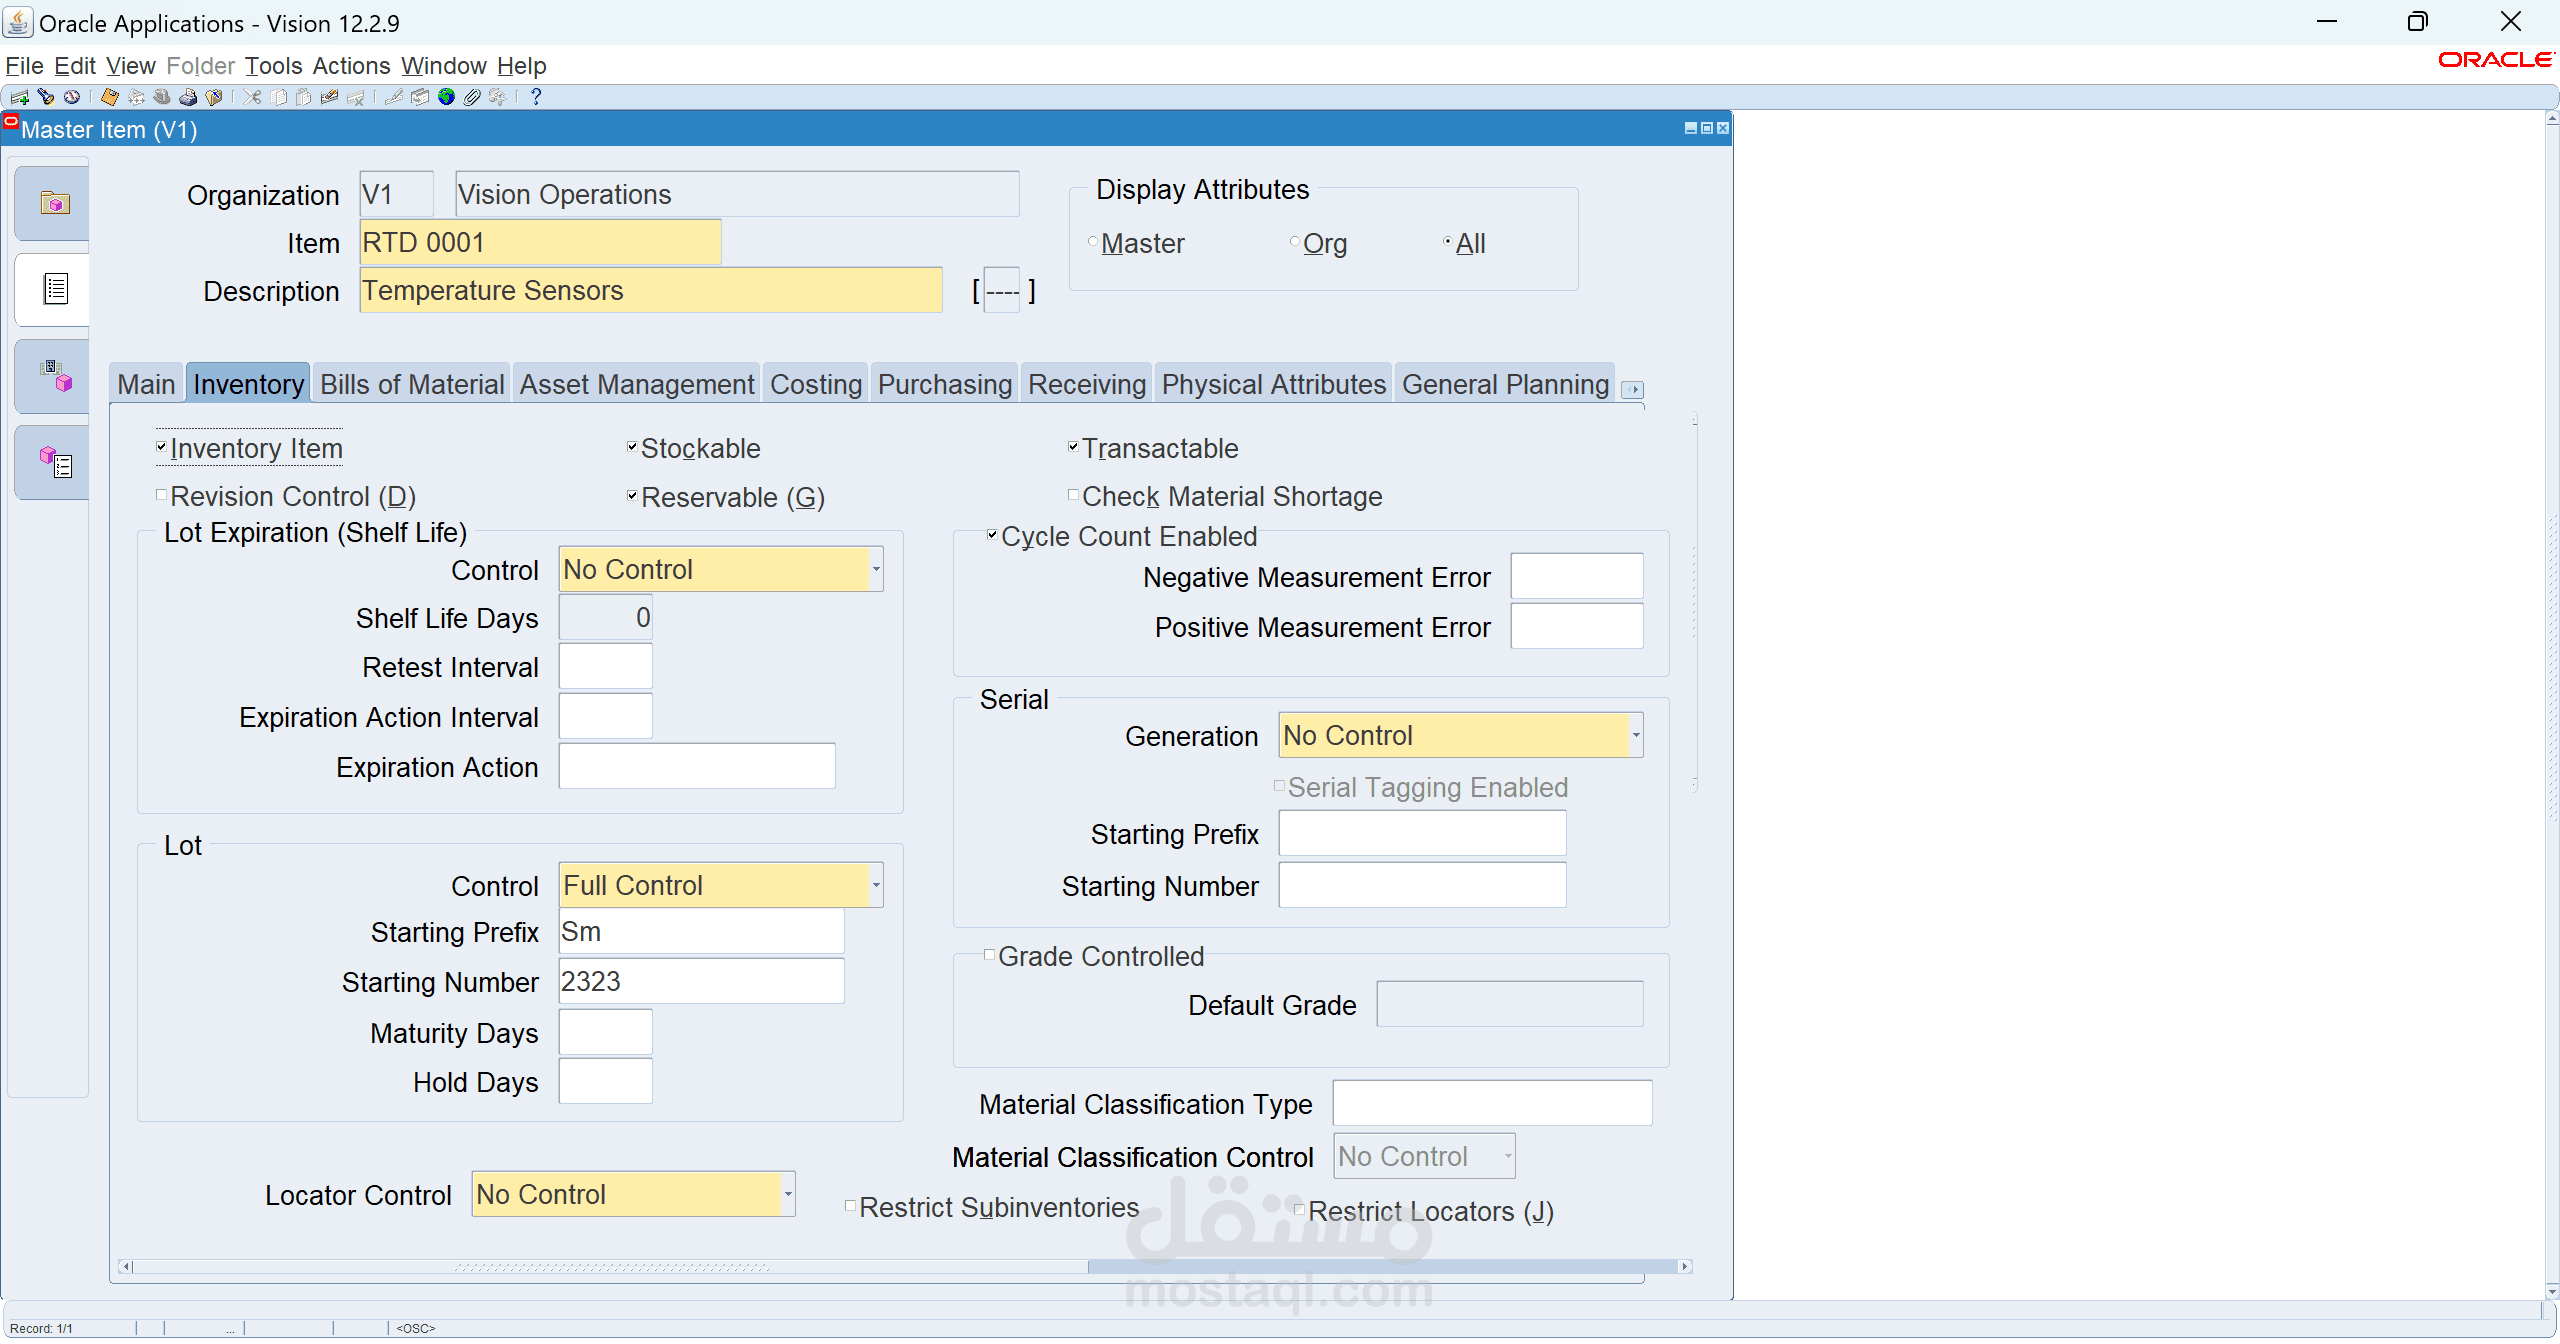This screenshot has height=1344, width=2560.
Task: Click the Item field RTD 0001
Action: point(540,242)
